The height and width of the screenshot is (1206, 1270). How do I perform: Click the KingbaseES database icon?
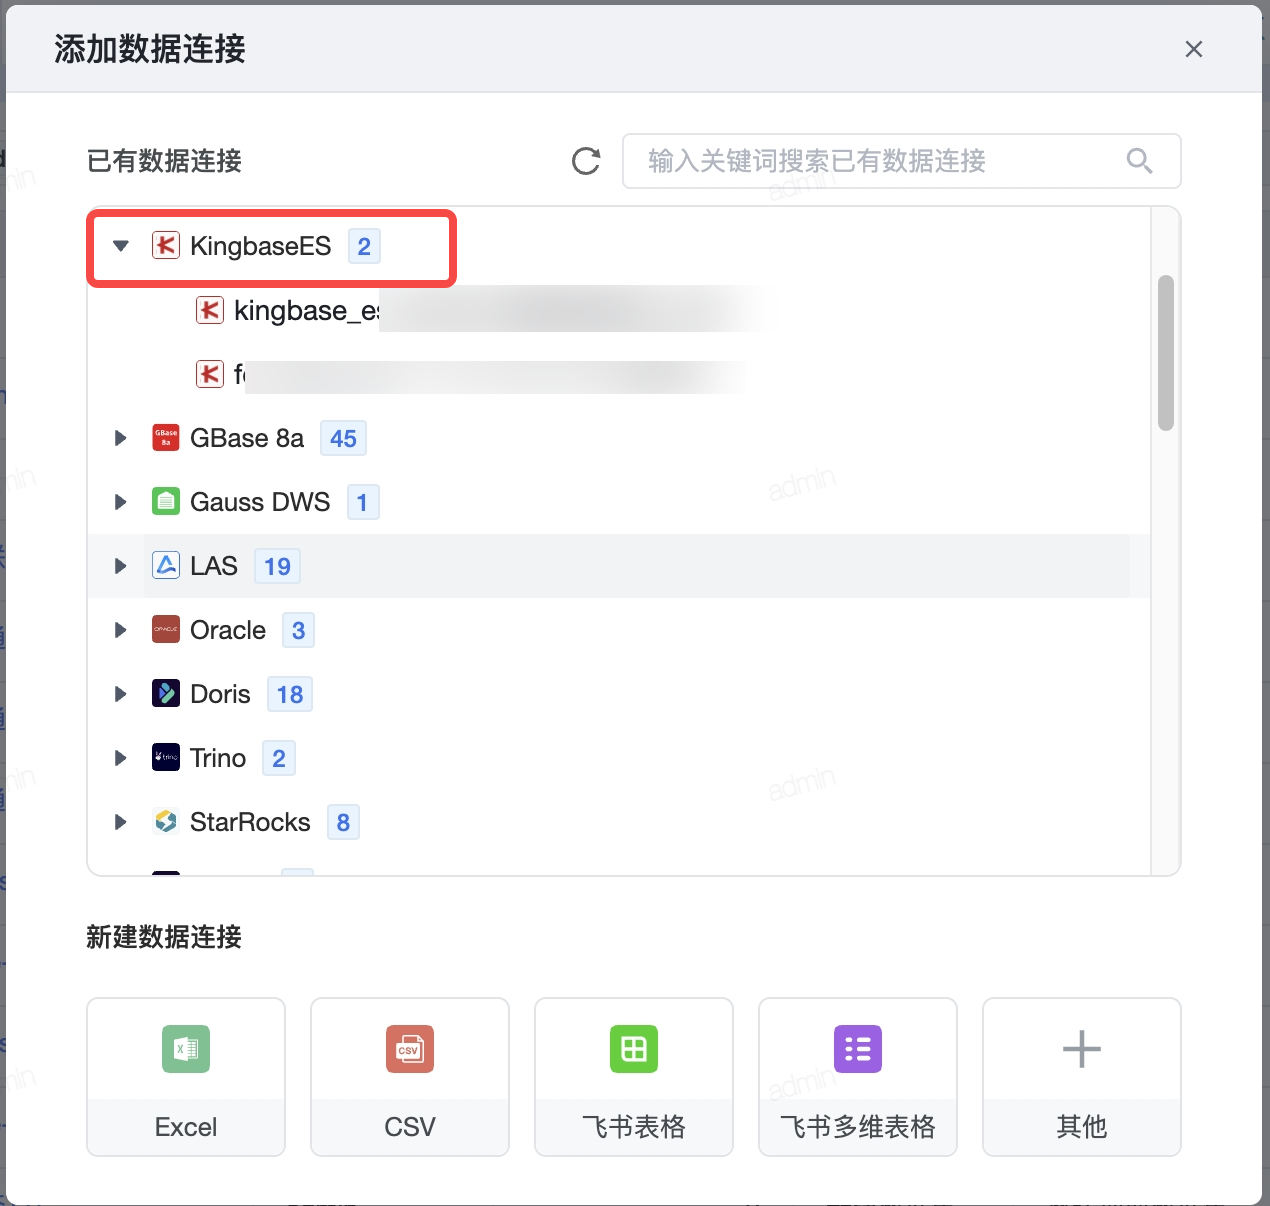coord(166,245)
